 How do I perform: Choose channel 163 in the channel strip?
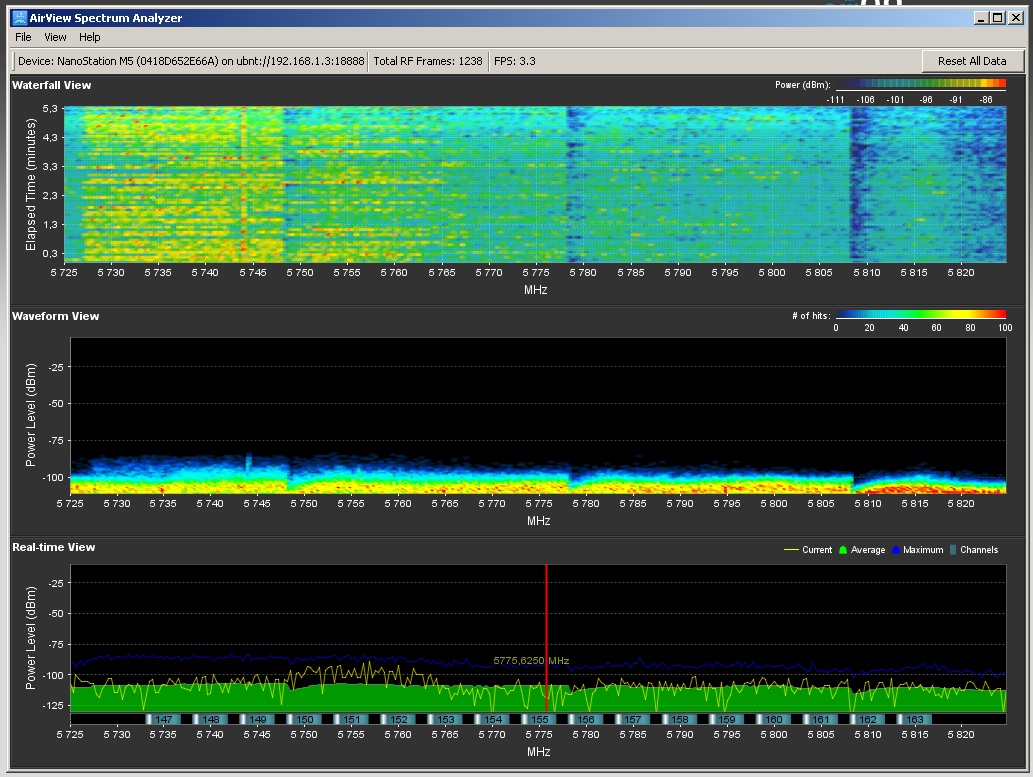click(x=914, y=720)
